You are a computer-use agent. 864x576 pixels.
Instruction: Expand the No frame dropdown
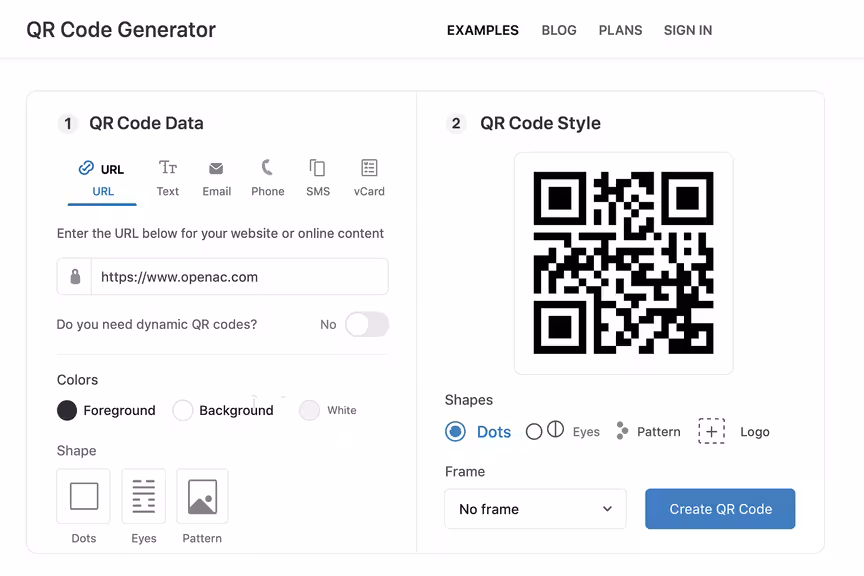(x=536, y=509)
